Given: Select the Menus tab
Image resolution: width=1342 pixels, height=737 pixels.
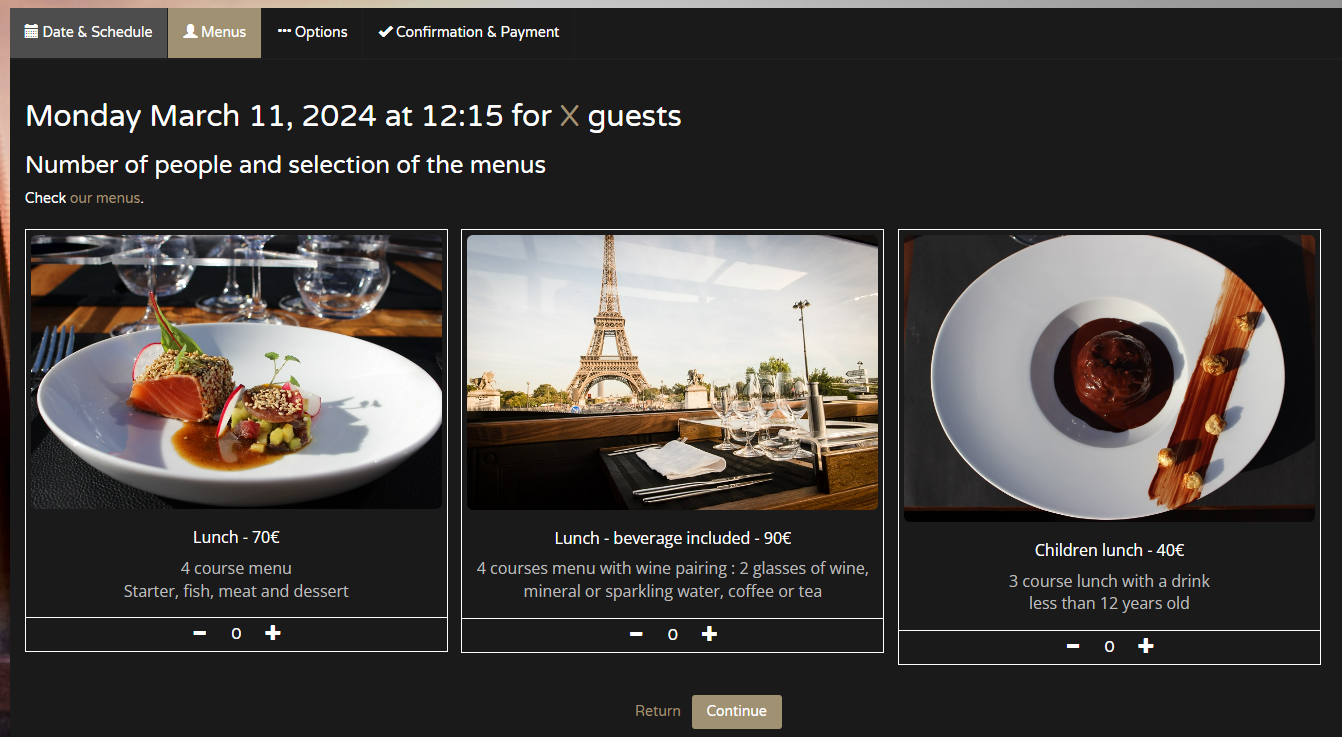Looking at the screenshot, I should tap(215, 32).
